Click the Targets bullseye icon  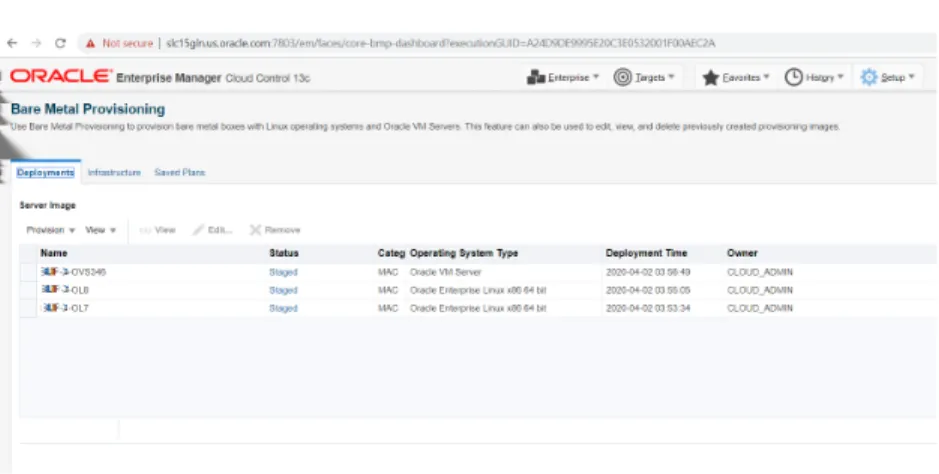623,77
